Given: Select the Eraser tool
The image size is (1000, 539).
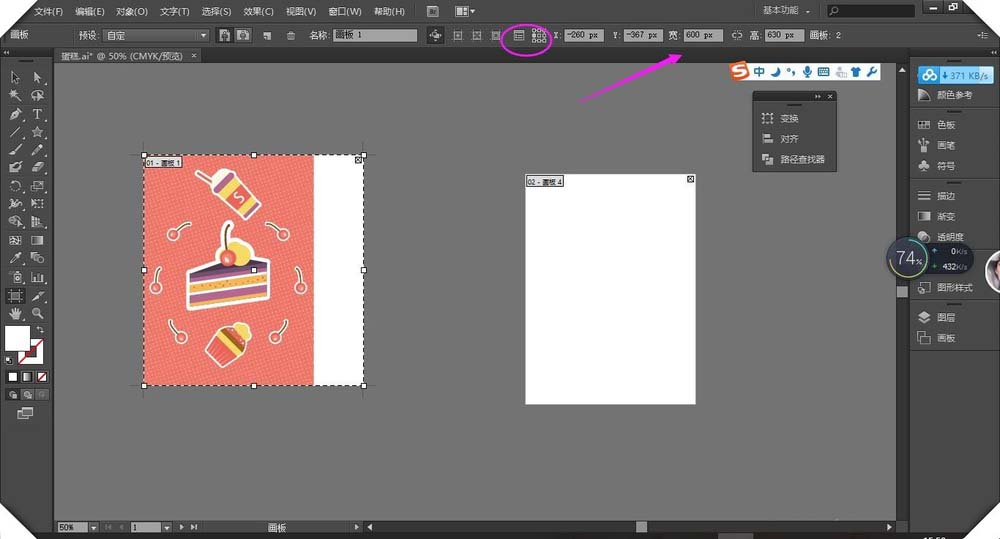Looking at the screenshot, I should pos(38,167).
